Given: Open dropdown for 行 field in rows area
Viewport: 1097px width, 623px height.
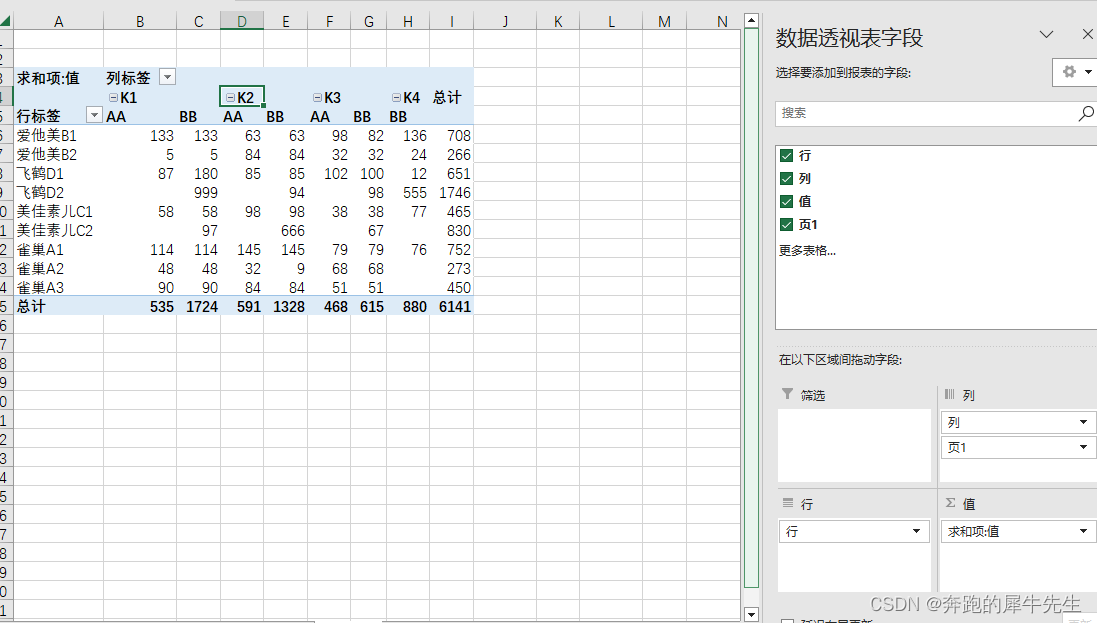Looking at the screenshot, I should click(x=916, y=531).
